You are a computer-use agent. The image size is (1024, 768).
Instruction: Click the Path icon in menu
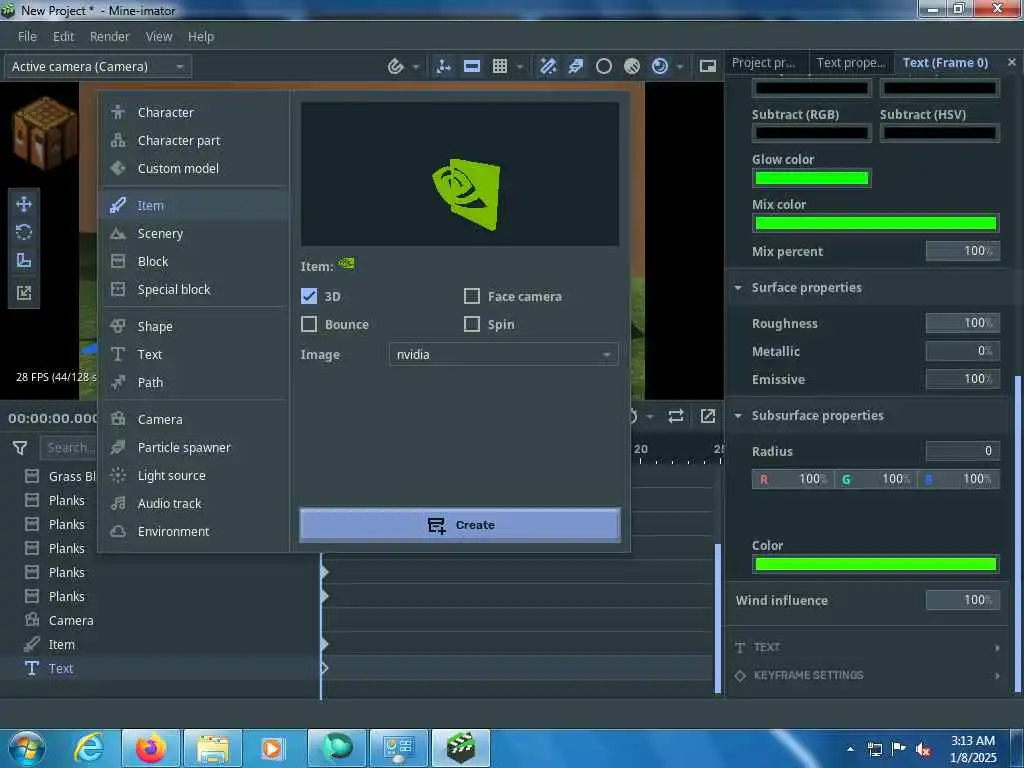(118, 382)
